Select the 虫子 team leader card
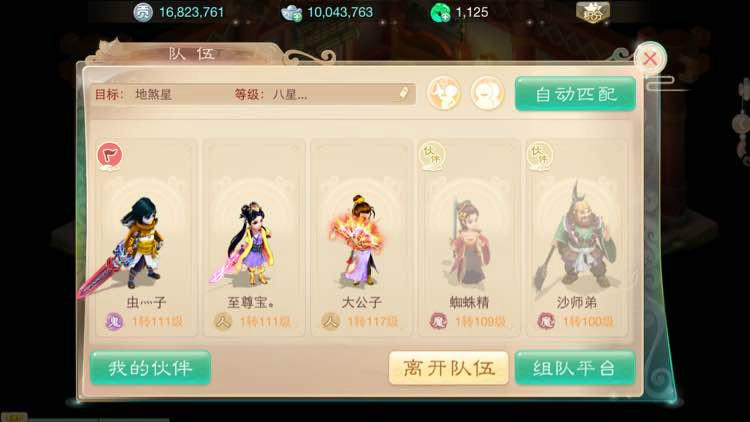This screenshot has width=750, height=422. pyautogui.click(x=146, y=238)
